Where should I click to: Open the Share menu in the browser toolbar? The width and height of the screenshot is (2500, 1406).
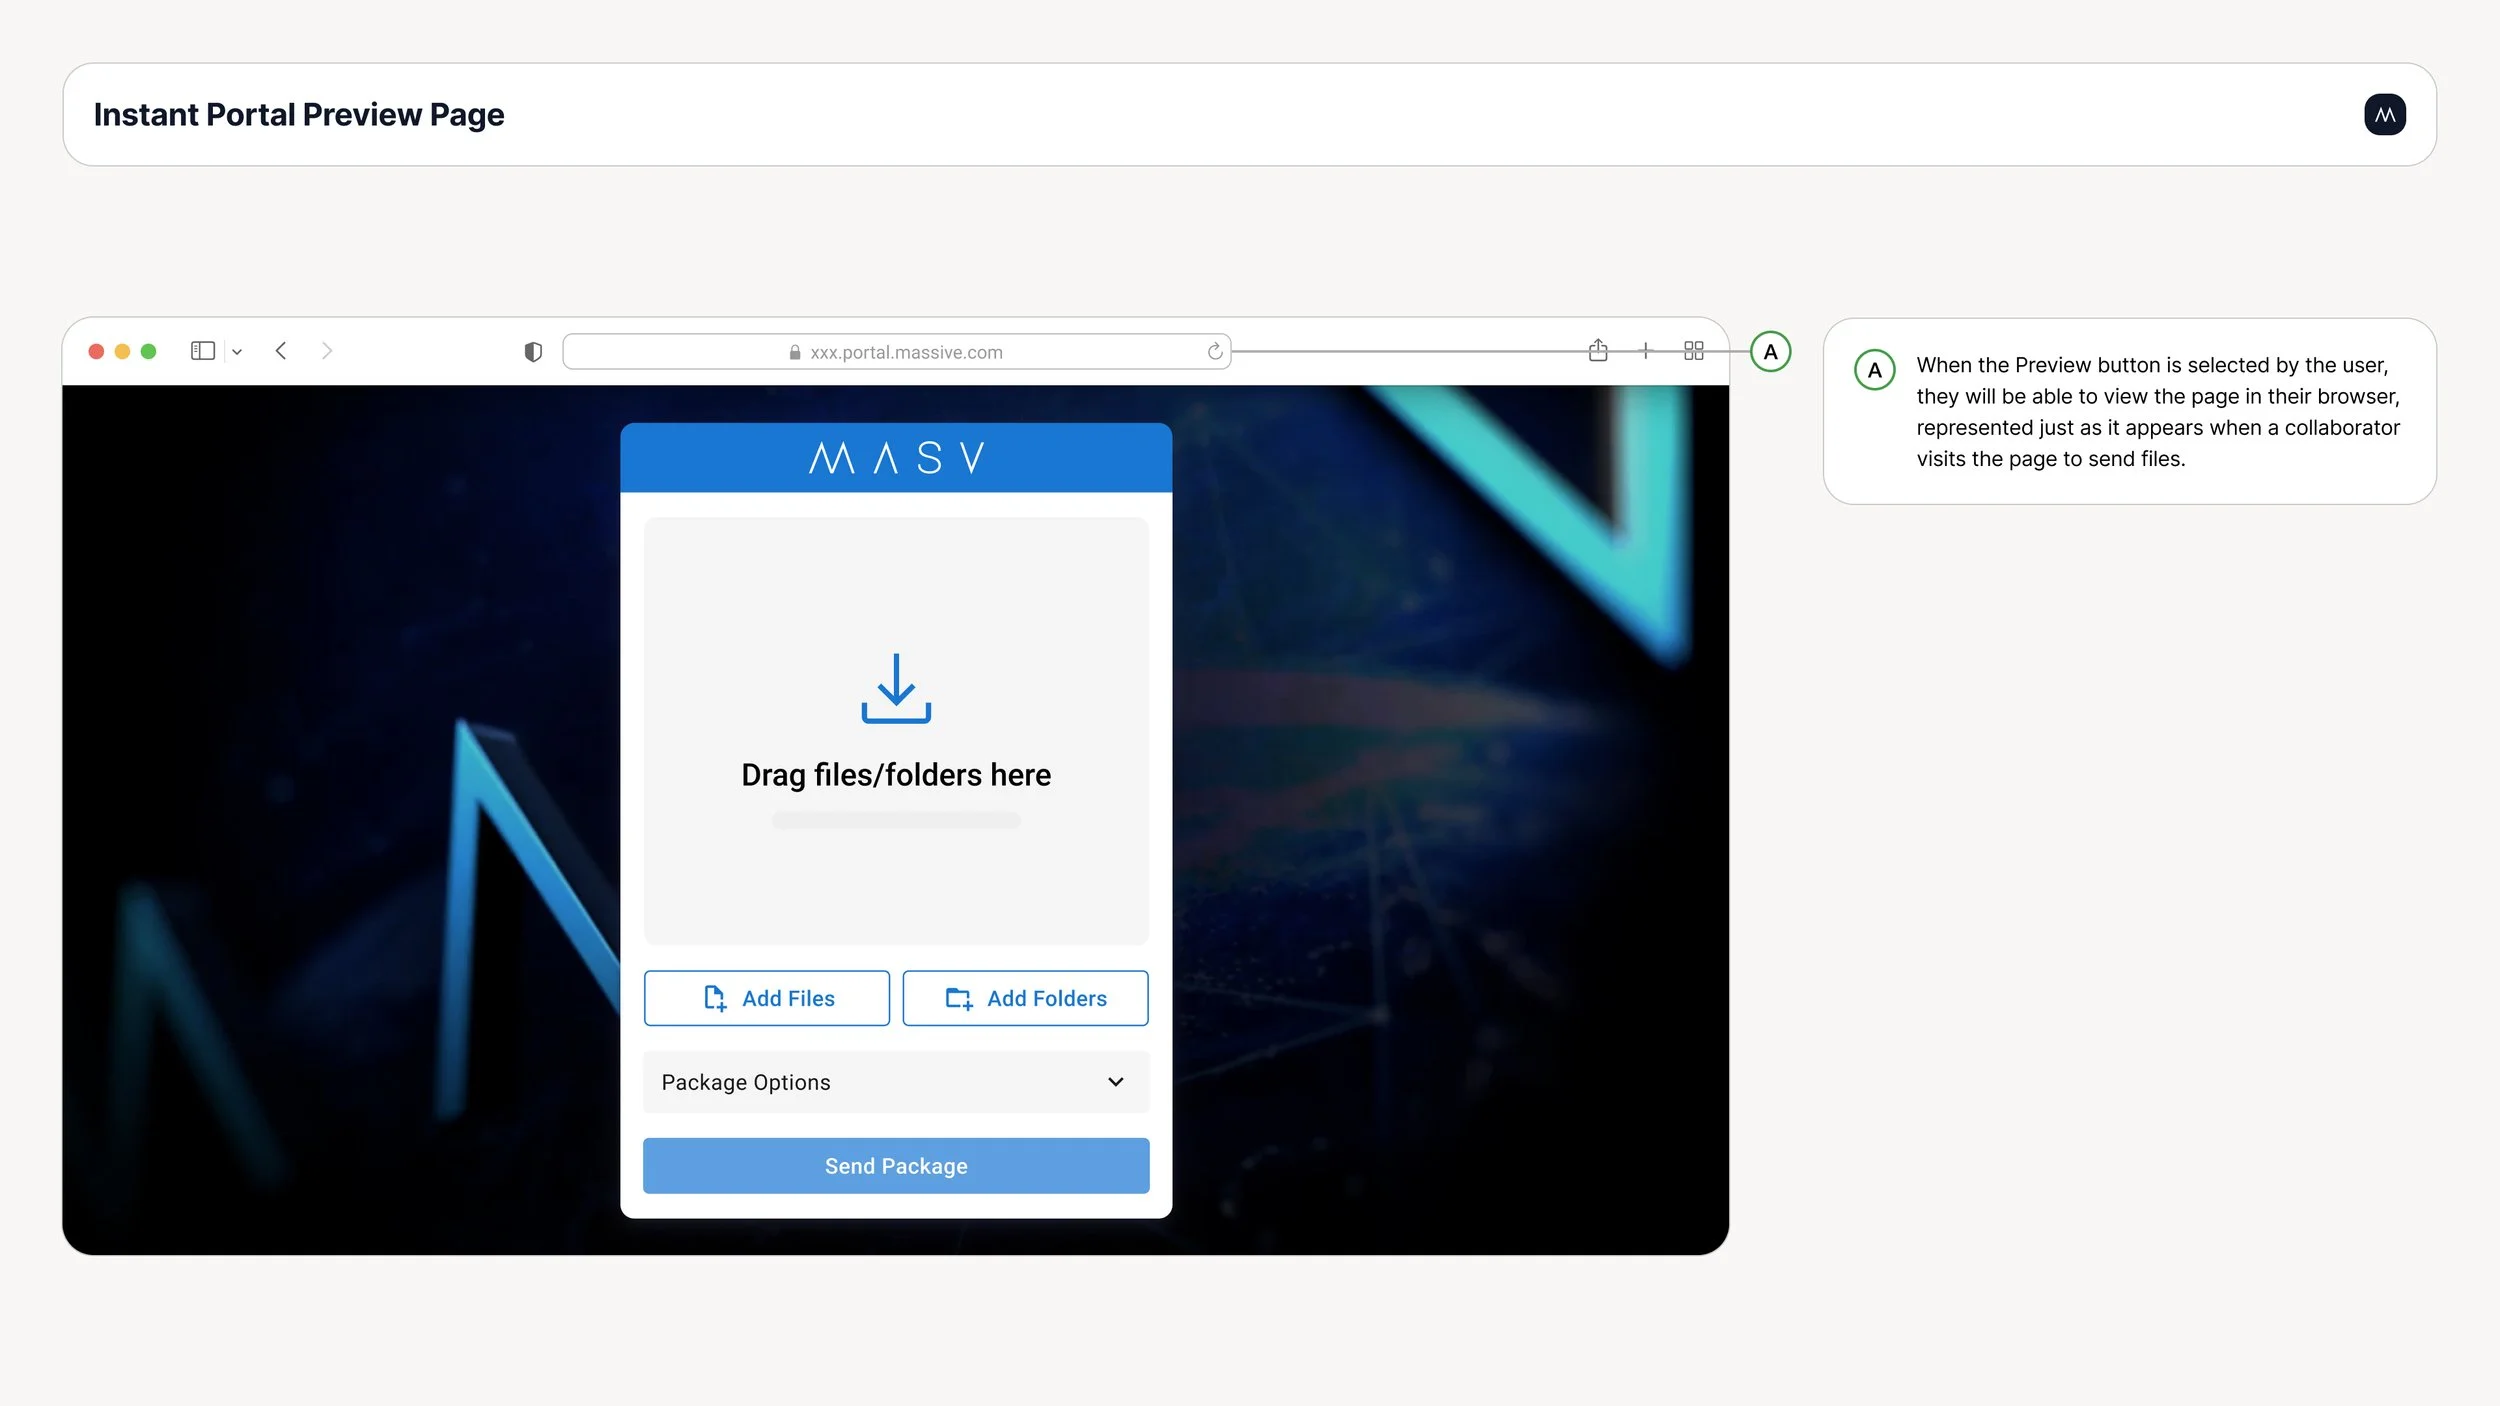1598,351
